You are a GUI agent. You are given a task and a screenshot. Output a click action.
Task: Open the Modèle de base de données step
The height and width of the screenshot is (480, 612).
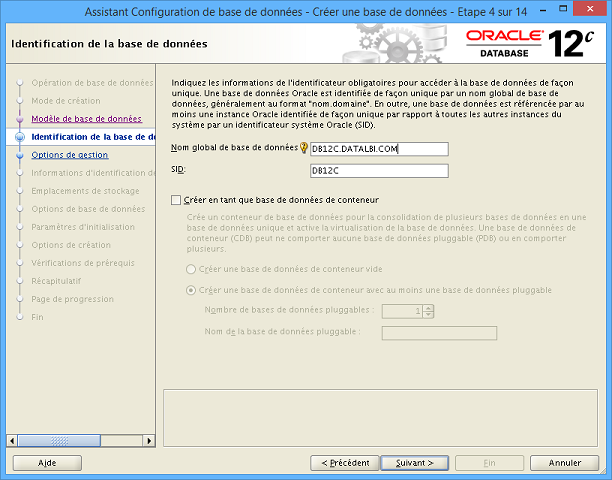(87, 119)
